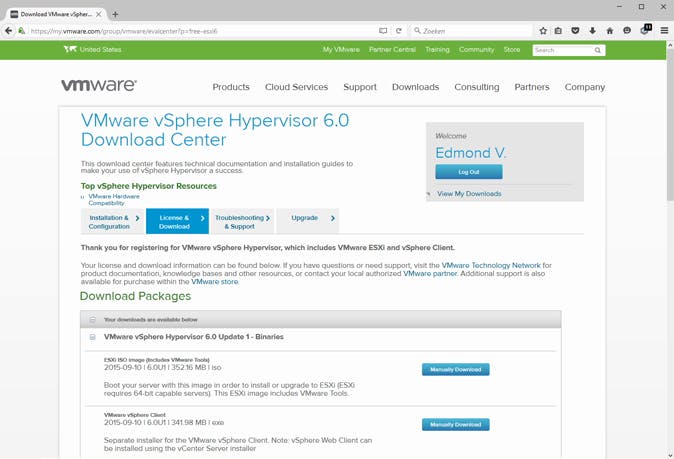Collapse the vSphere Hypervisor 6.0 Update 1 Binaries row
This screenshot has width=674, height=459.
(x=92, y=337)
